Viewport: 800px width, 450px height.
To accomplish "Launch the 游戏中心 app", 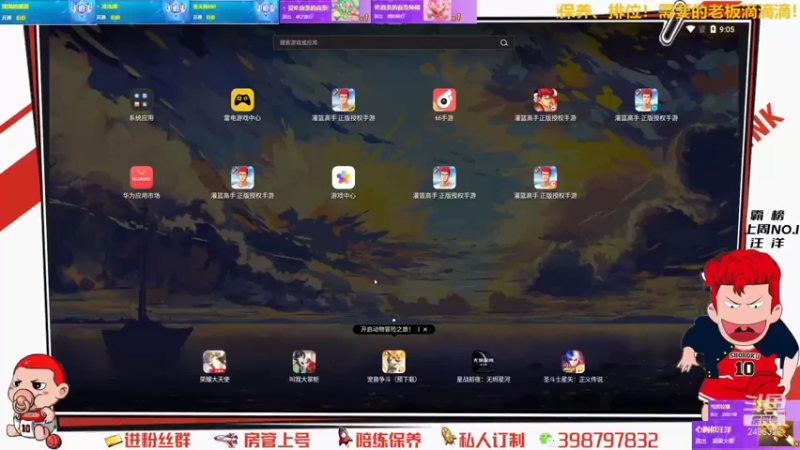I will 343,178.
